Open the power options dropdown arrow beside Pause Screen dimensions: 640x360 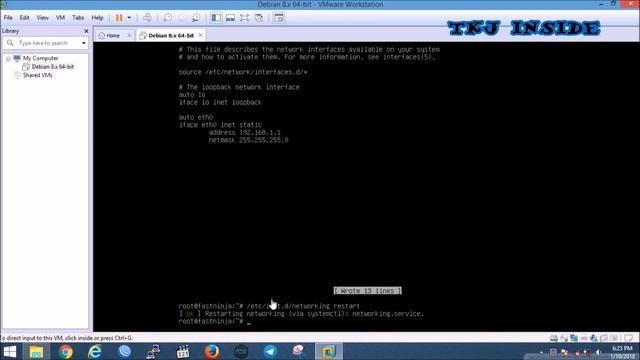129,18
